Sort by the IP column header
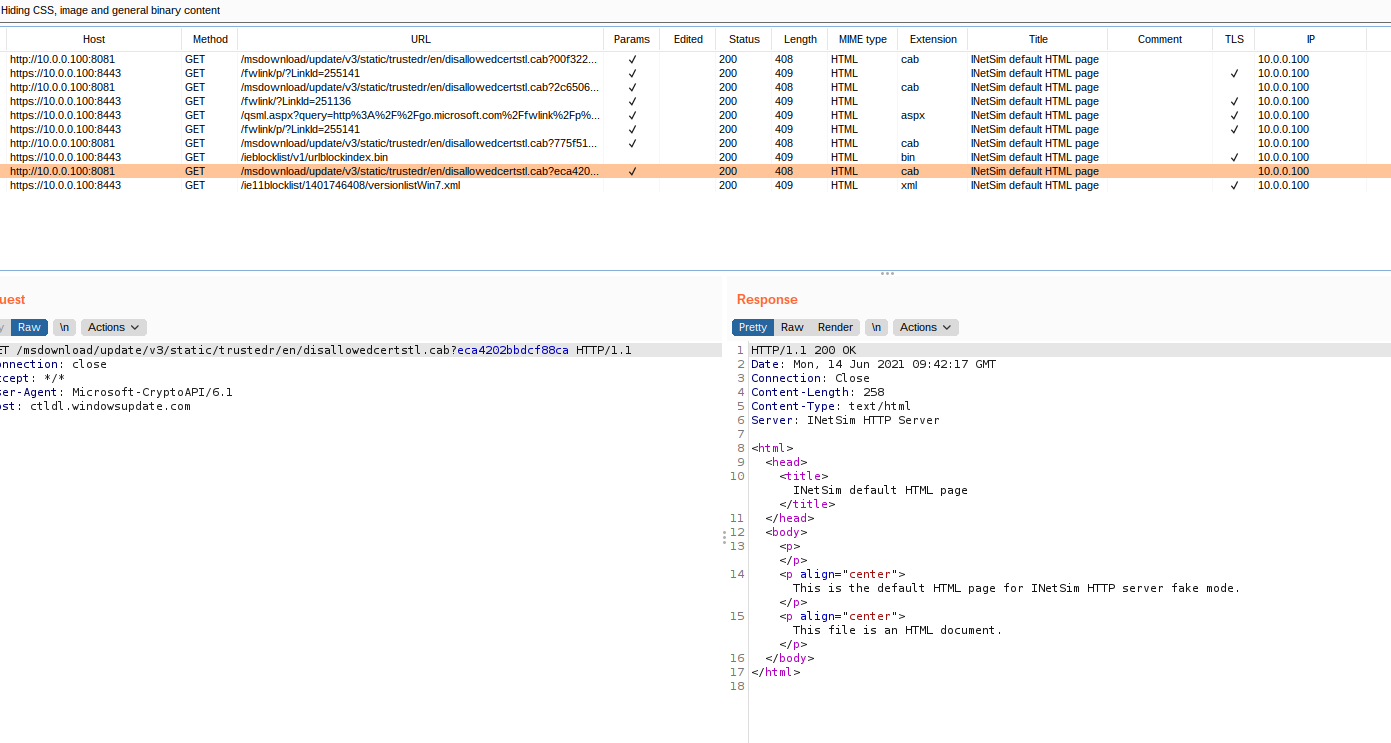This screenshot has width=1391, height=743. [1311, 39]
